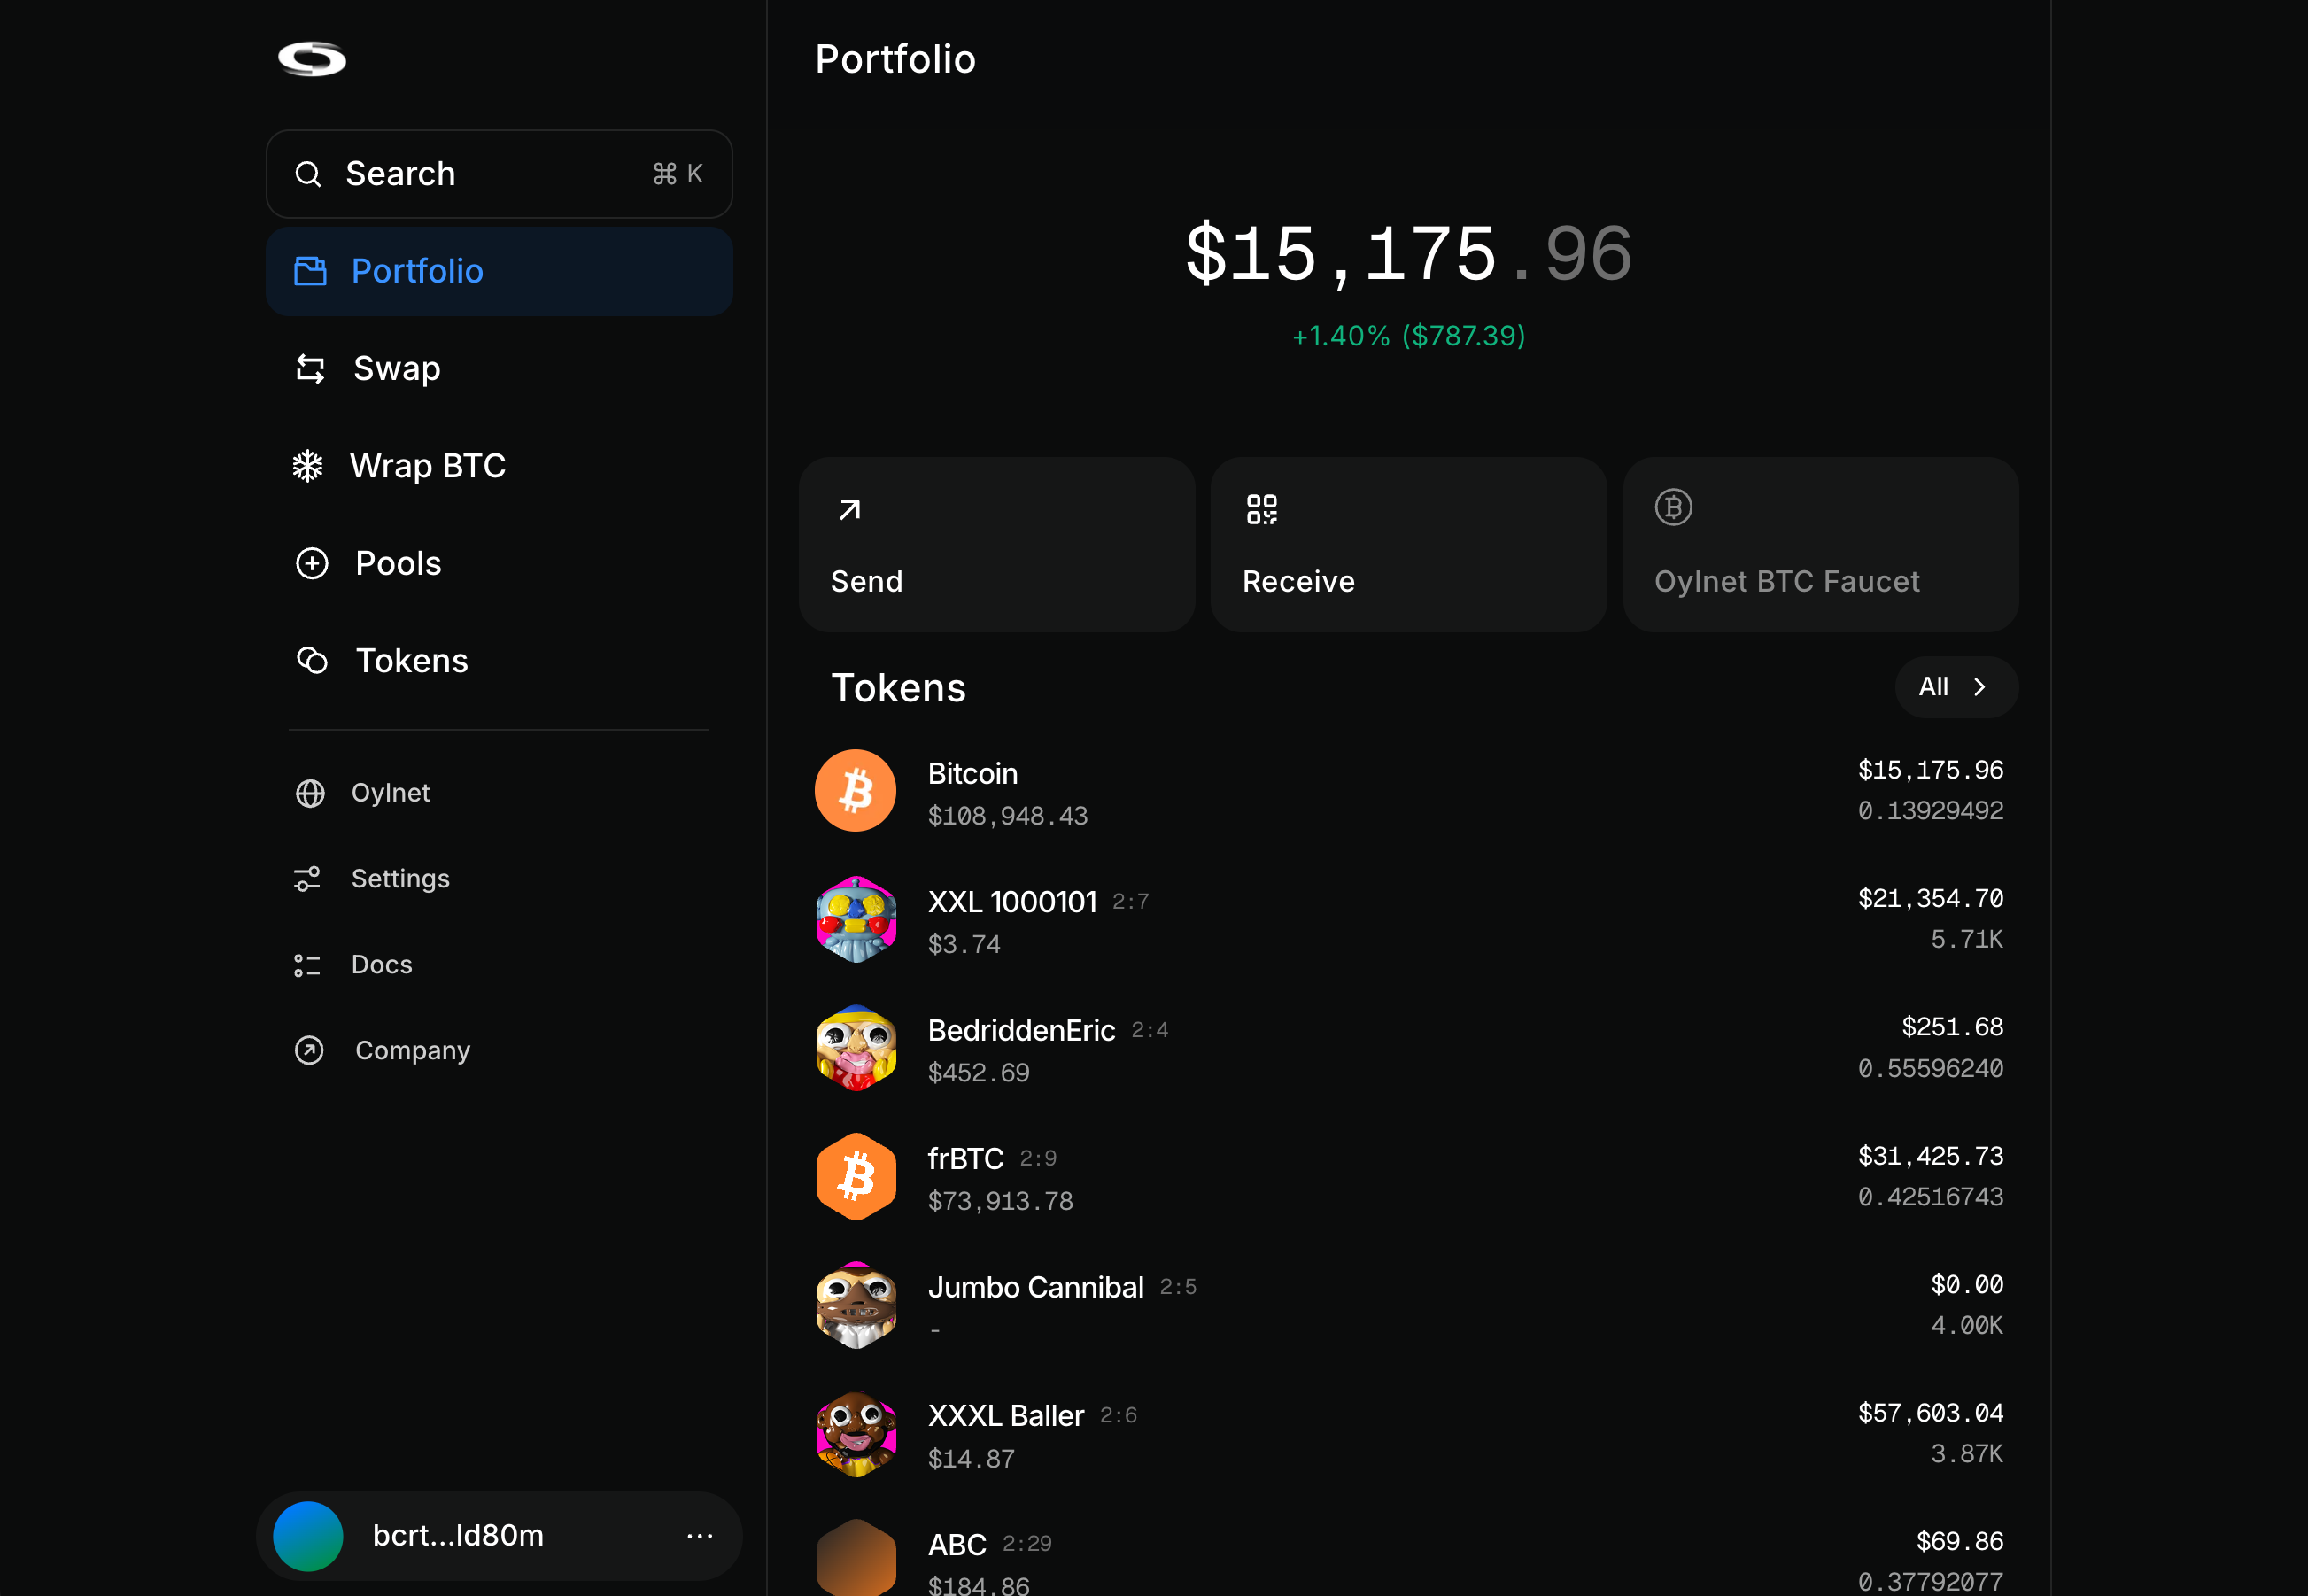
Task: Focus the Search input field
Action: [499, 174]
